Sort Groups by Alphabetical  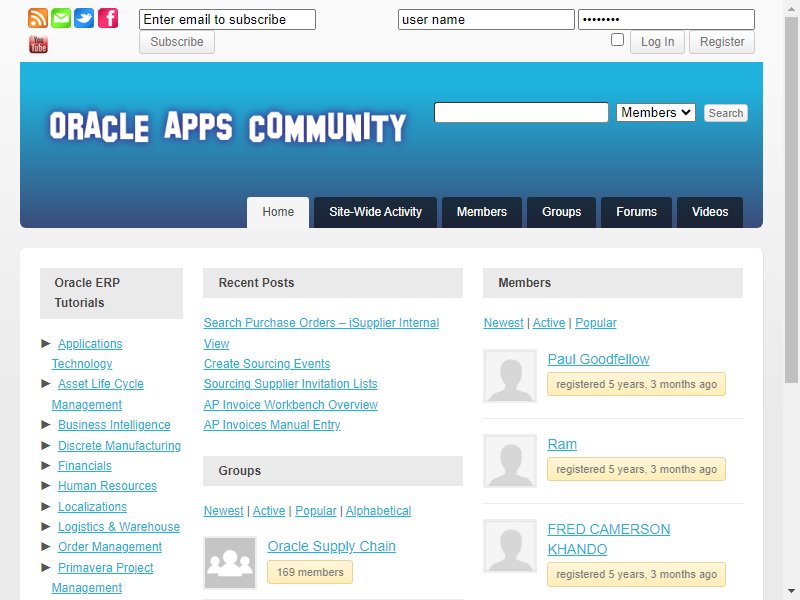coord(379,511)
